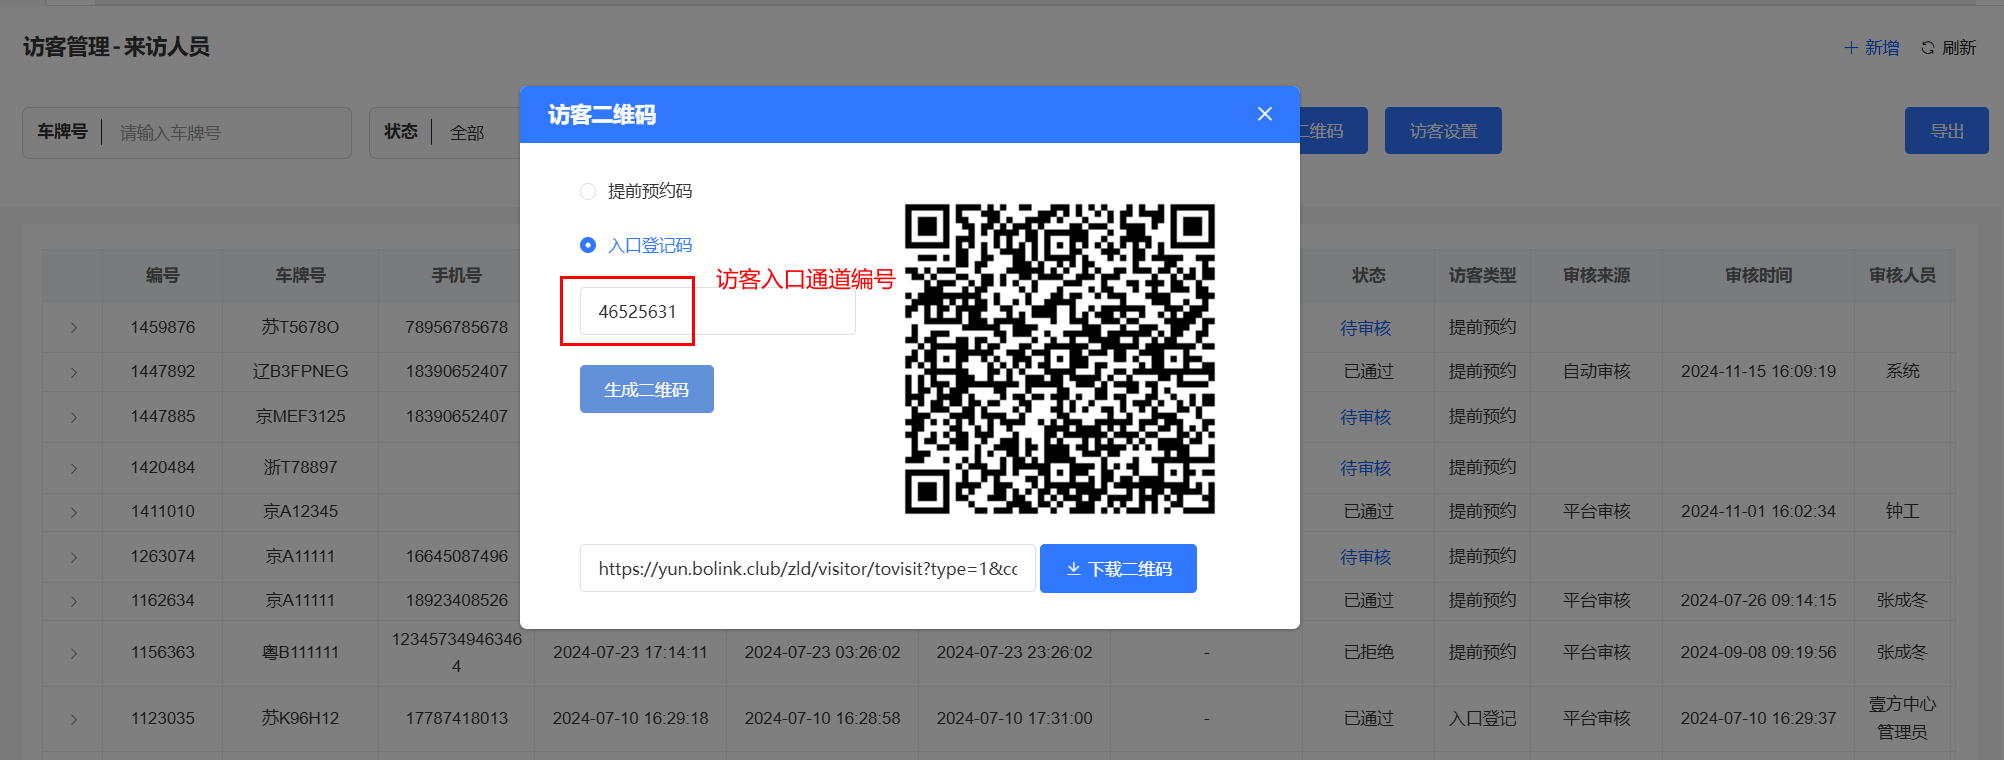
Task: Click plate number 苏K96H12
Action: [x=300, y=718]
